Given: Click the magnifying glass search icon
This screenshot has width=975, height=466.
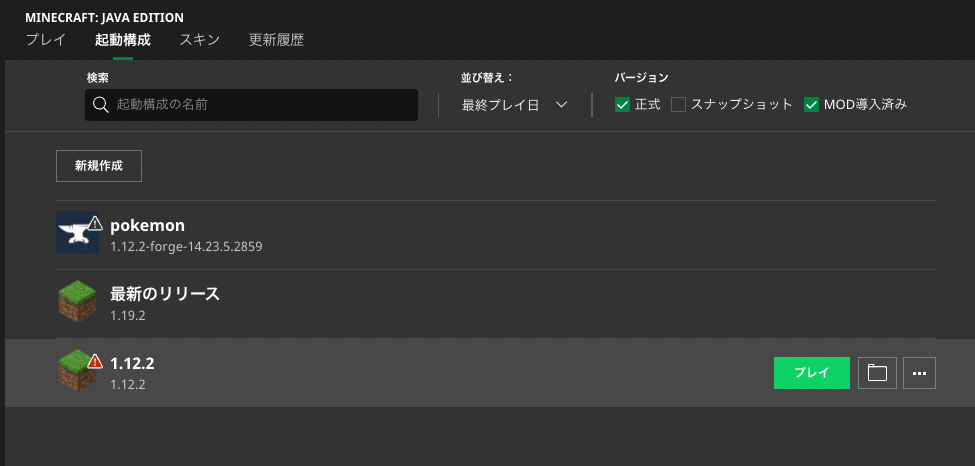Looking at the screenshot, I should point(101,105).
